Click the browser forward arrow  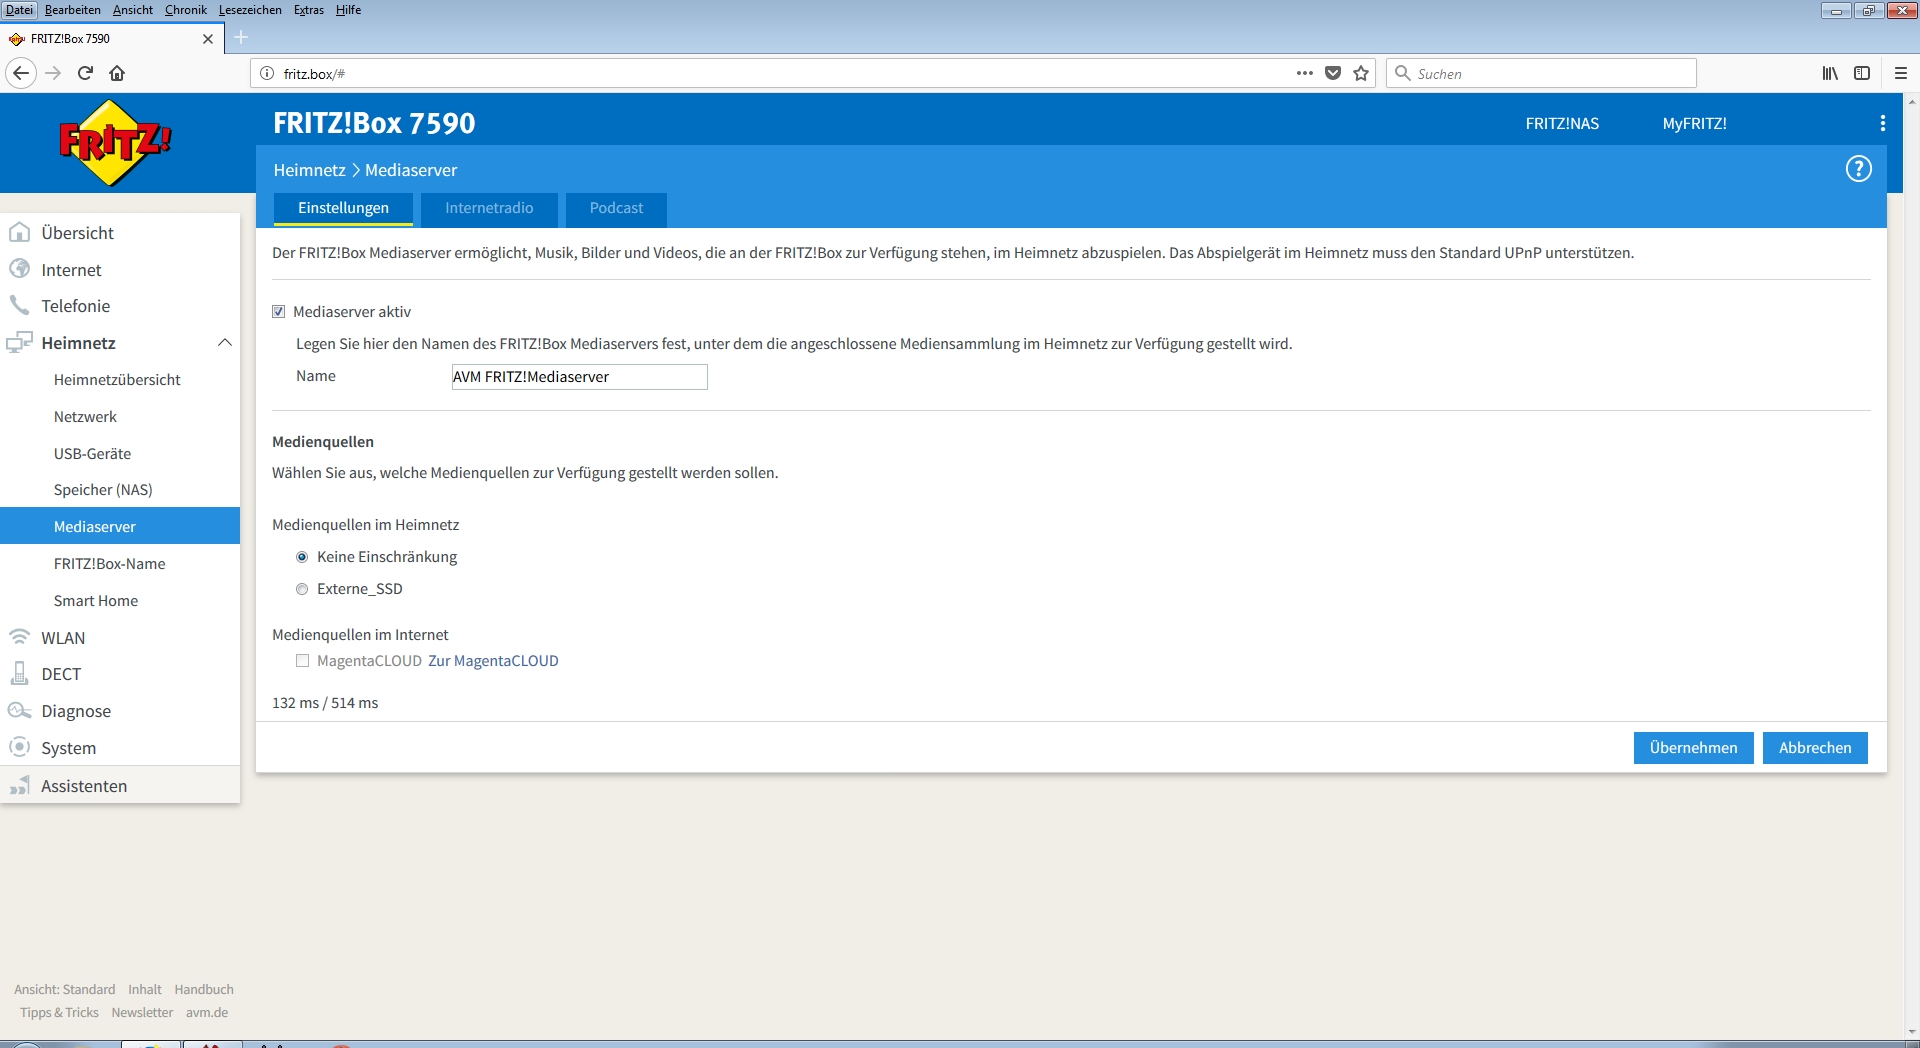[x=53, y=73]
